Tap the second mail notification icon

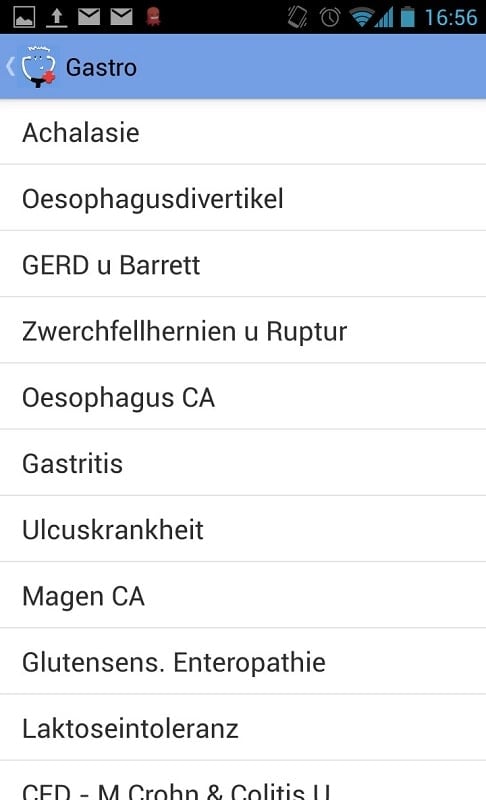tap(121, 17)
